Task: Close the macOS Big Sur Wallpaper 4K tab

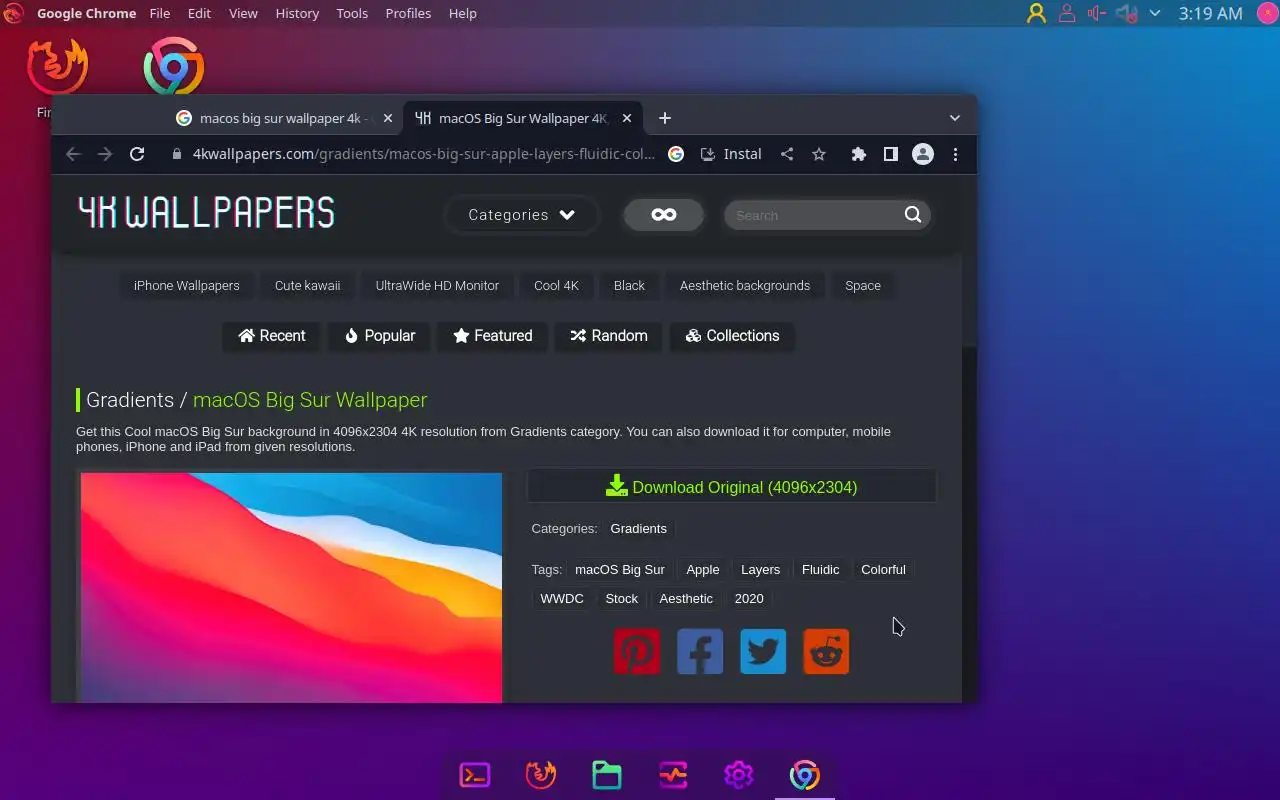Action: click(x=627, y=118)
